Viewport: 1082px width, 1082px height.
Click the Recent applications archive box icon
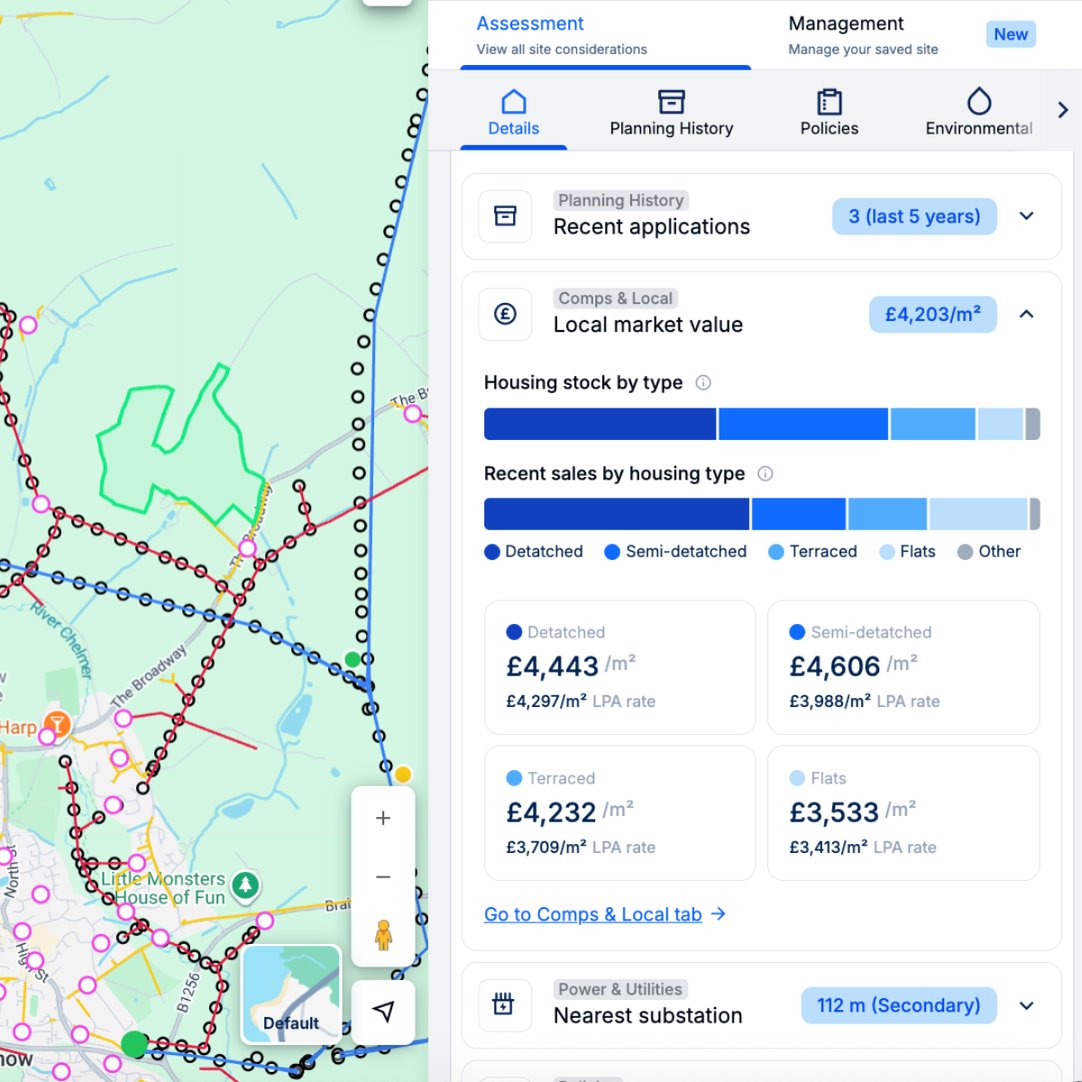(x=505, y=216)
